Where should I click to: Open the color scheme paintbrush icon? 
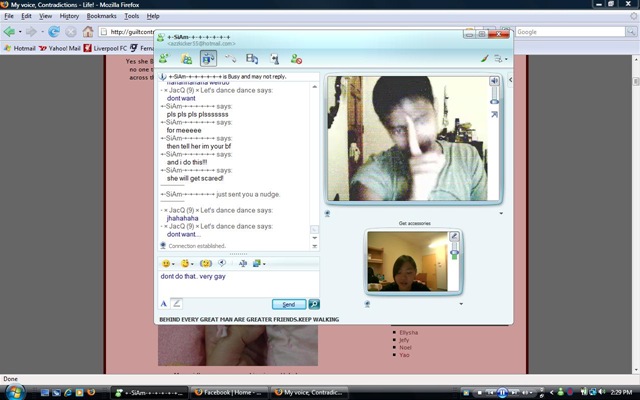coord(484,59)
